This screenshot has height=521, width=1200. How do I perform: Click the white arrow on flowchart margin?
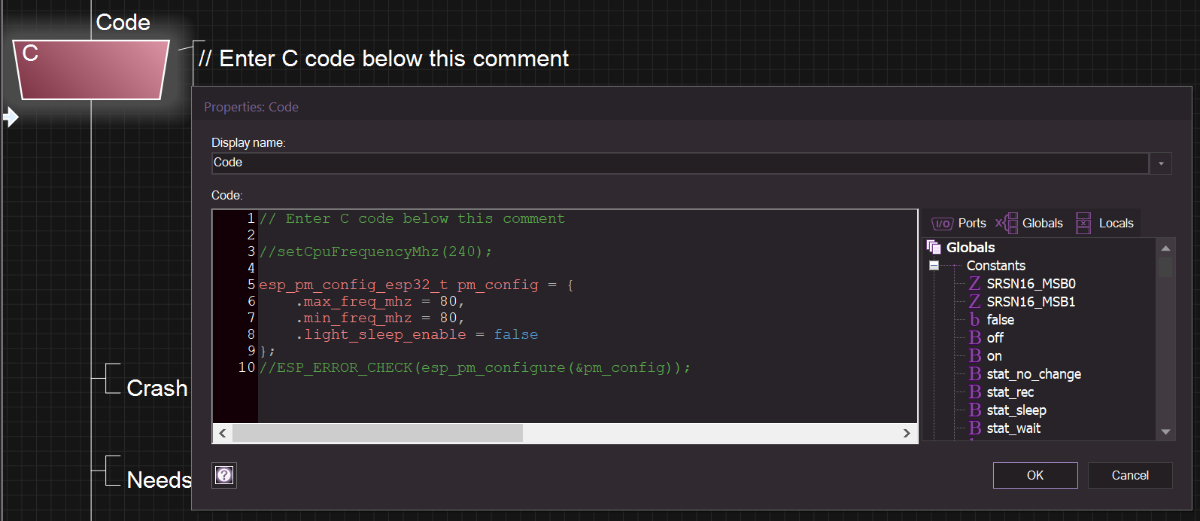click(x=10, y=118)
